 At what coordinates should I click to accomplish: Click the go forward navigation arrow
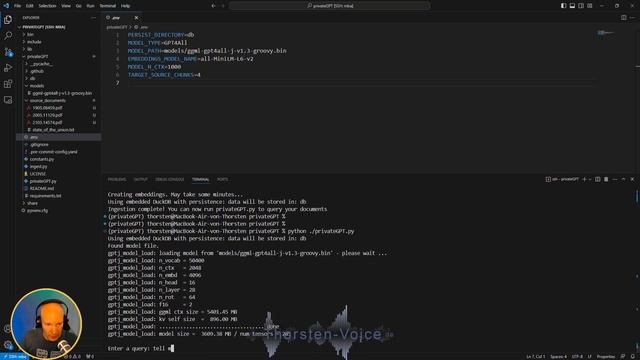(x=223, y=6)
